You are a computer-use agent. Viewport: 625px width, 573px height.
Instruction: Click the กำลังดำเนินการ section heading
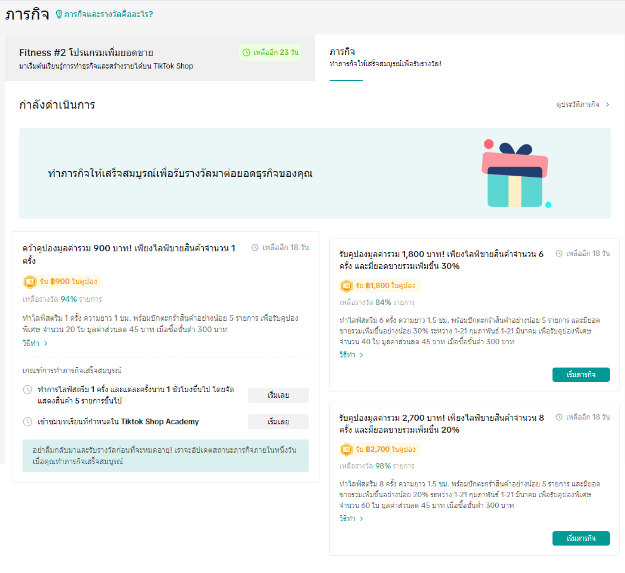coord(57,105)
